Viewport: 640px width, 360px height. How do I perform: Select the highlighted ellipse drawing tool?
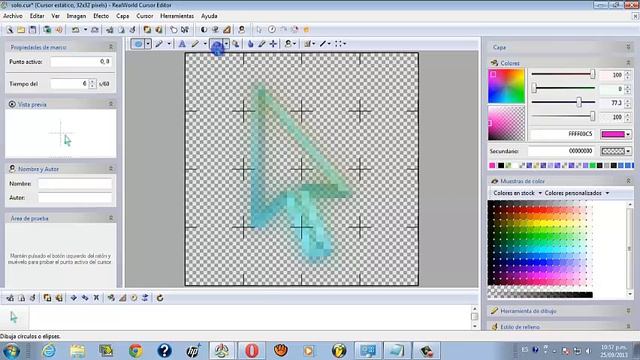coord(216,44)
